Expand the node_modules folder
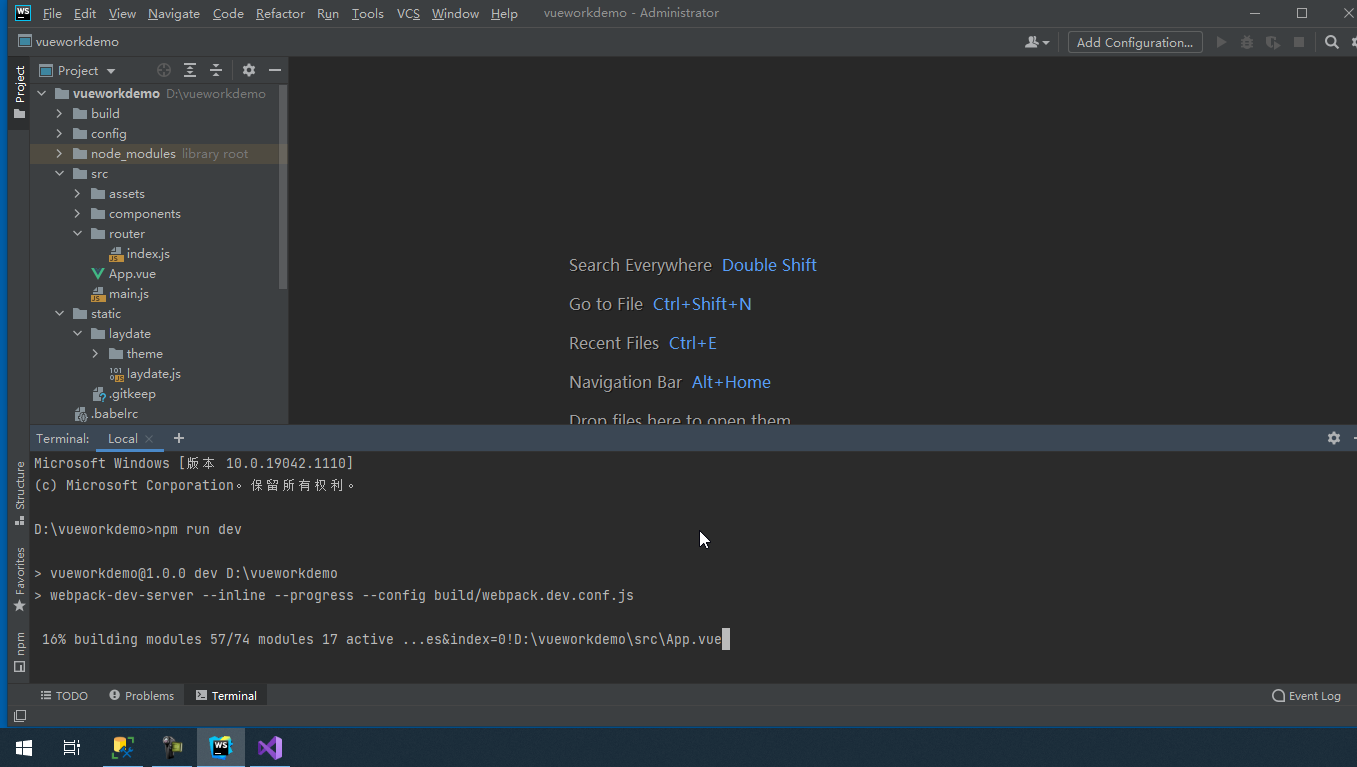The width and height of the screenshot is (1357, 767). tap(60, 153)
